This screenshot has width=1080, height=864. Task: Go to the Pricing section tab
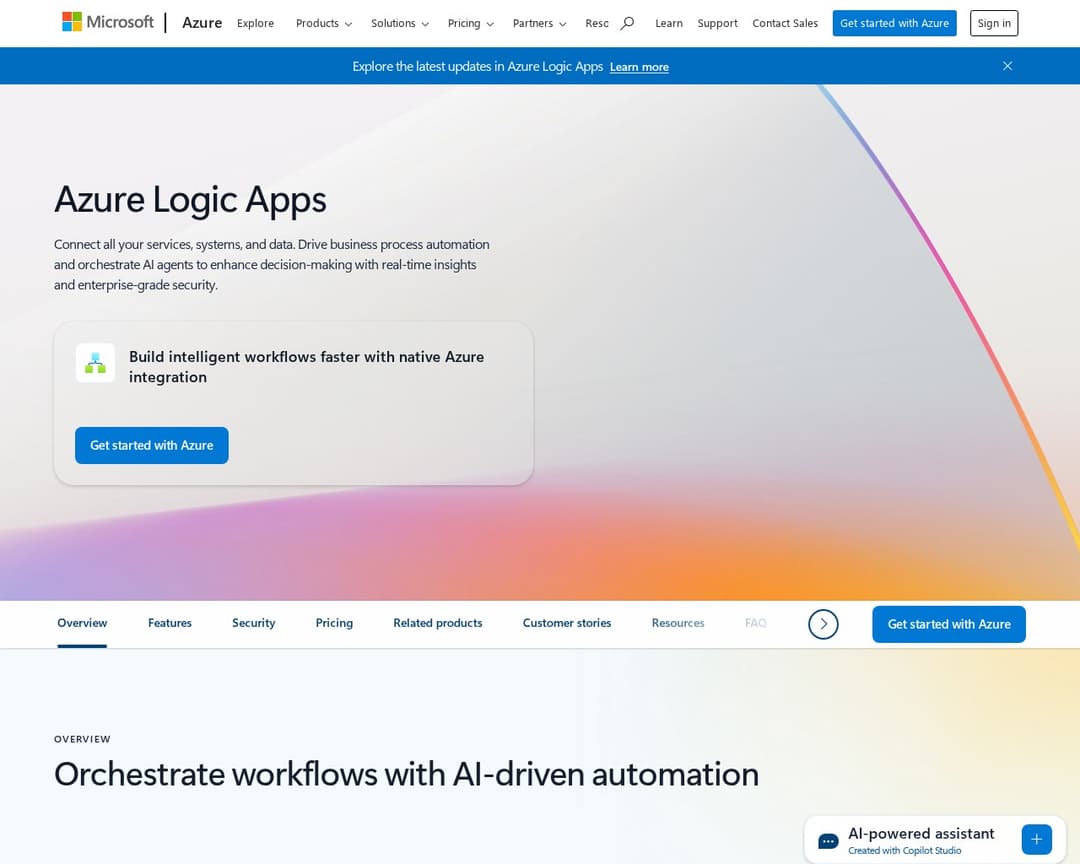[334, 623]
